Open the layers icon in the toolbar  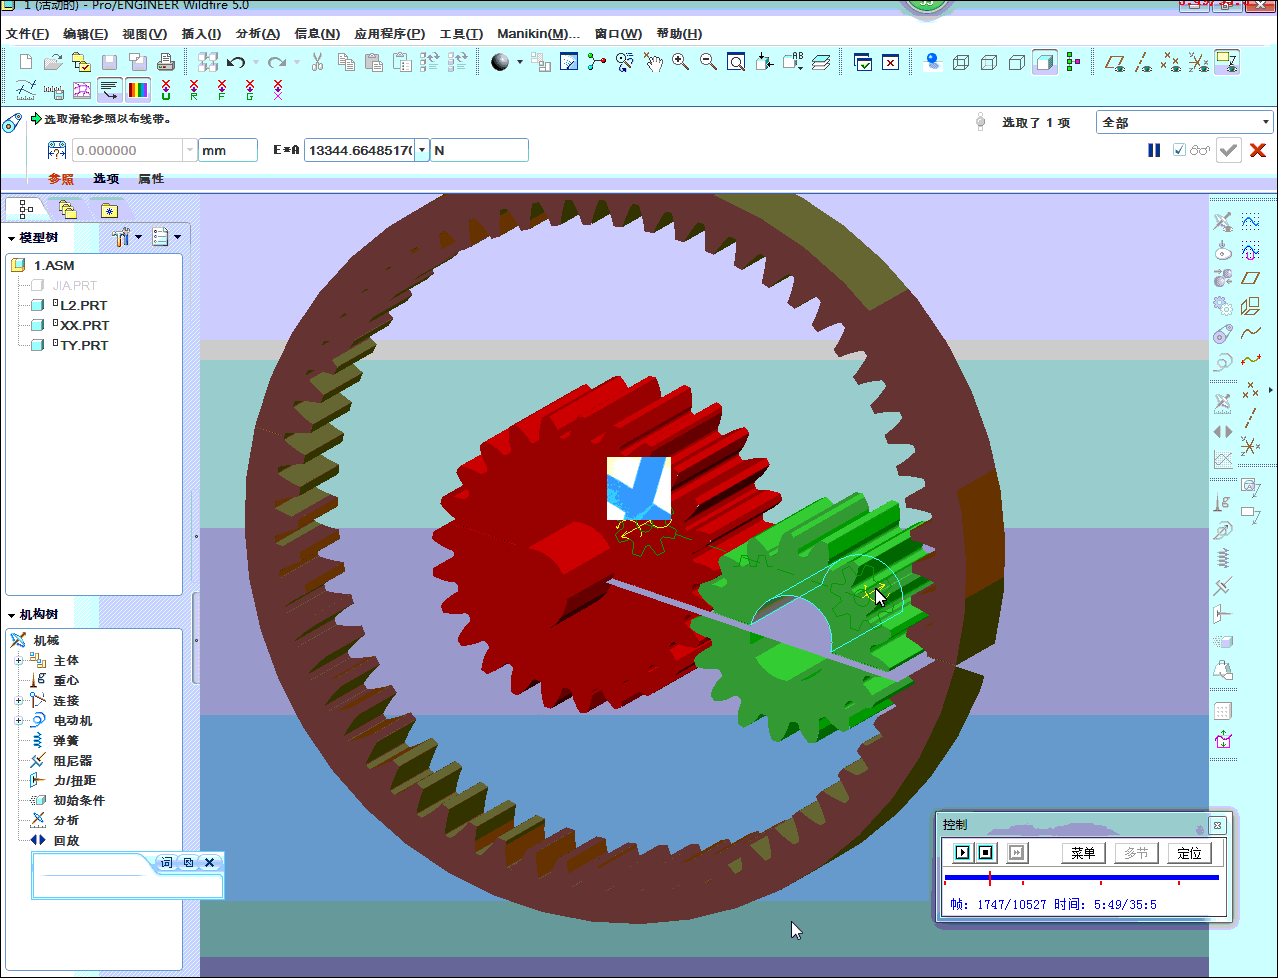point(821,62)
